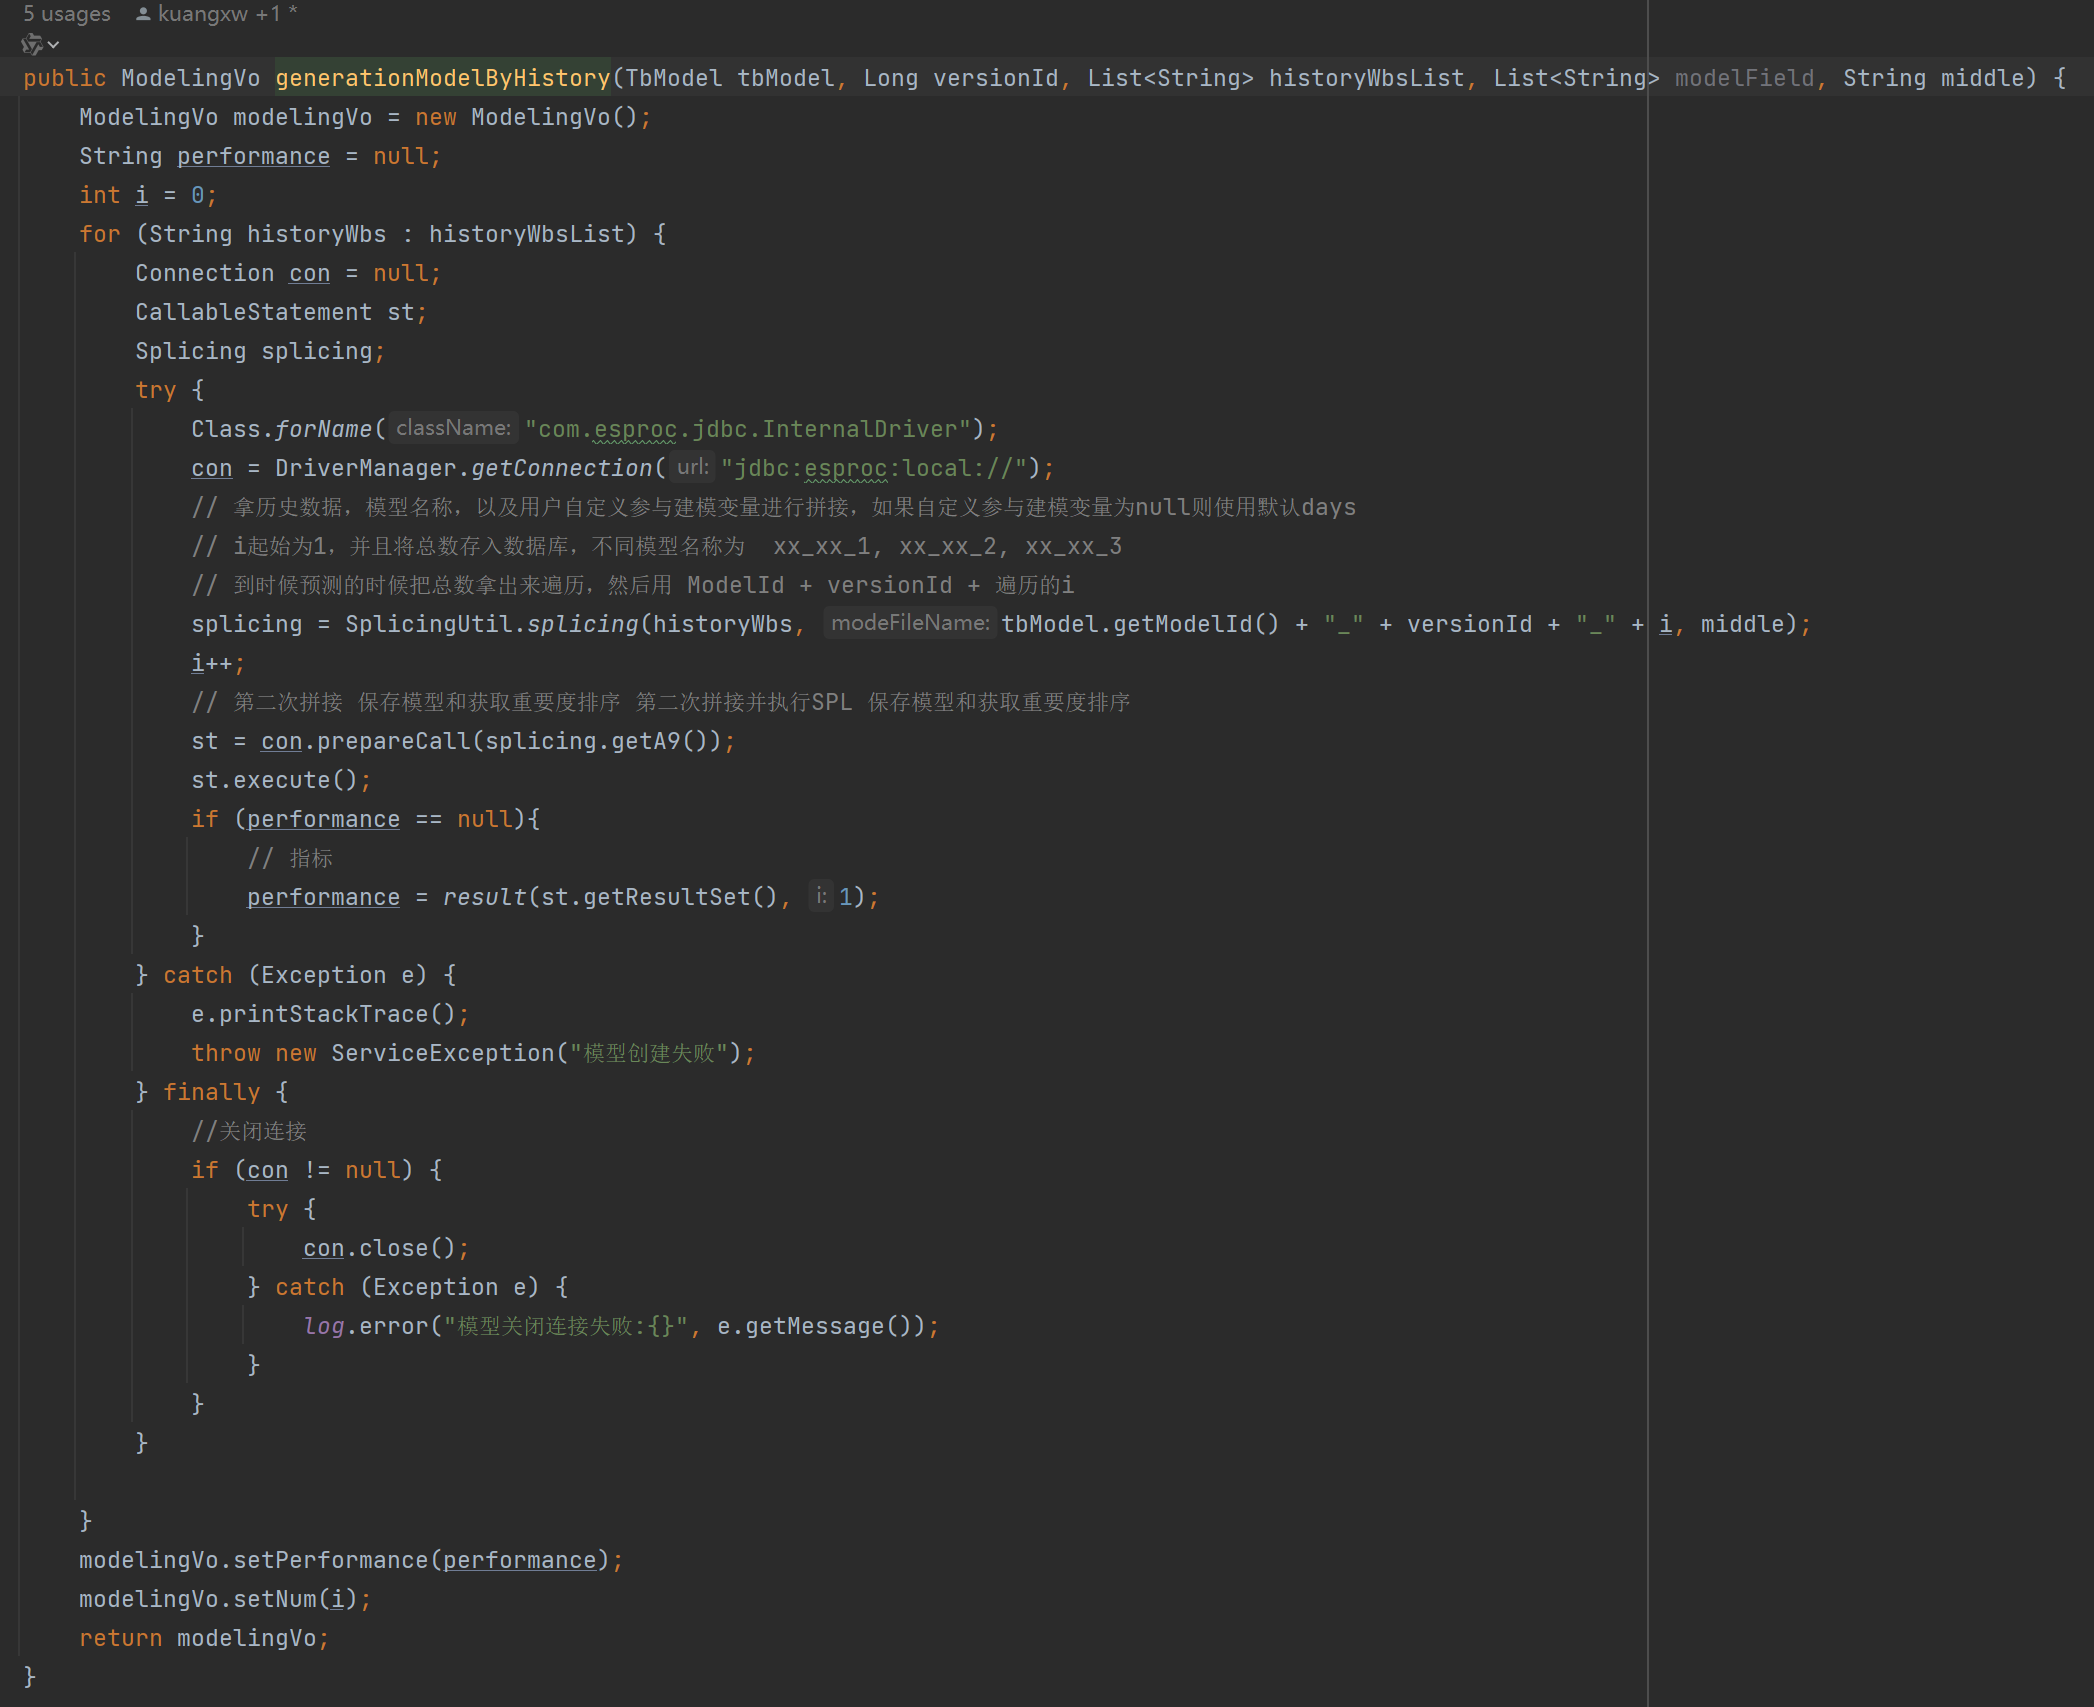
Task: Click the modeFileName parameter hint
Action: (909, 623)
